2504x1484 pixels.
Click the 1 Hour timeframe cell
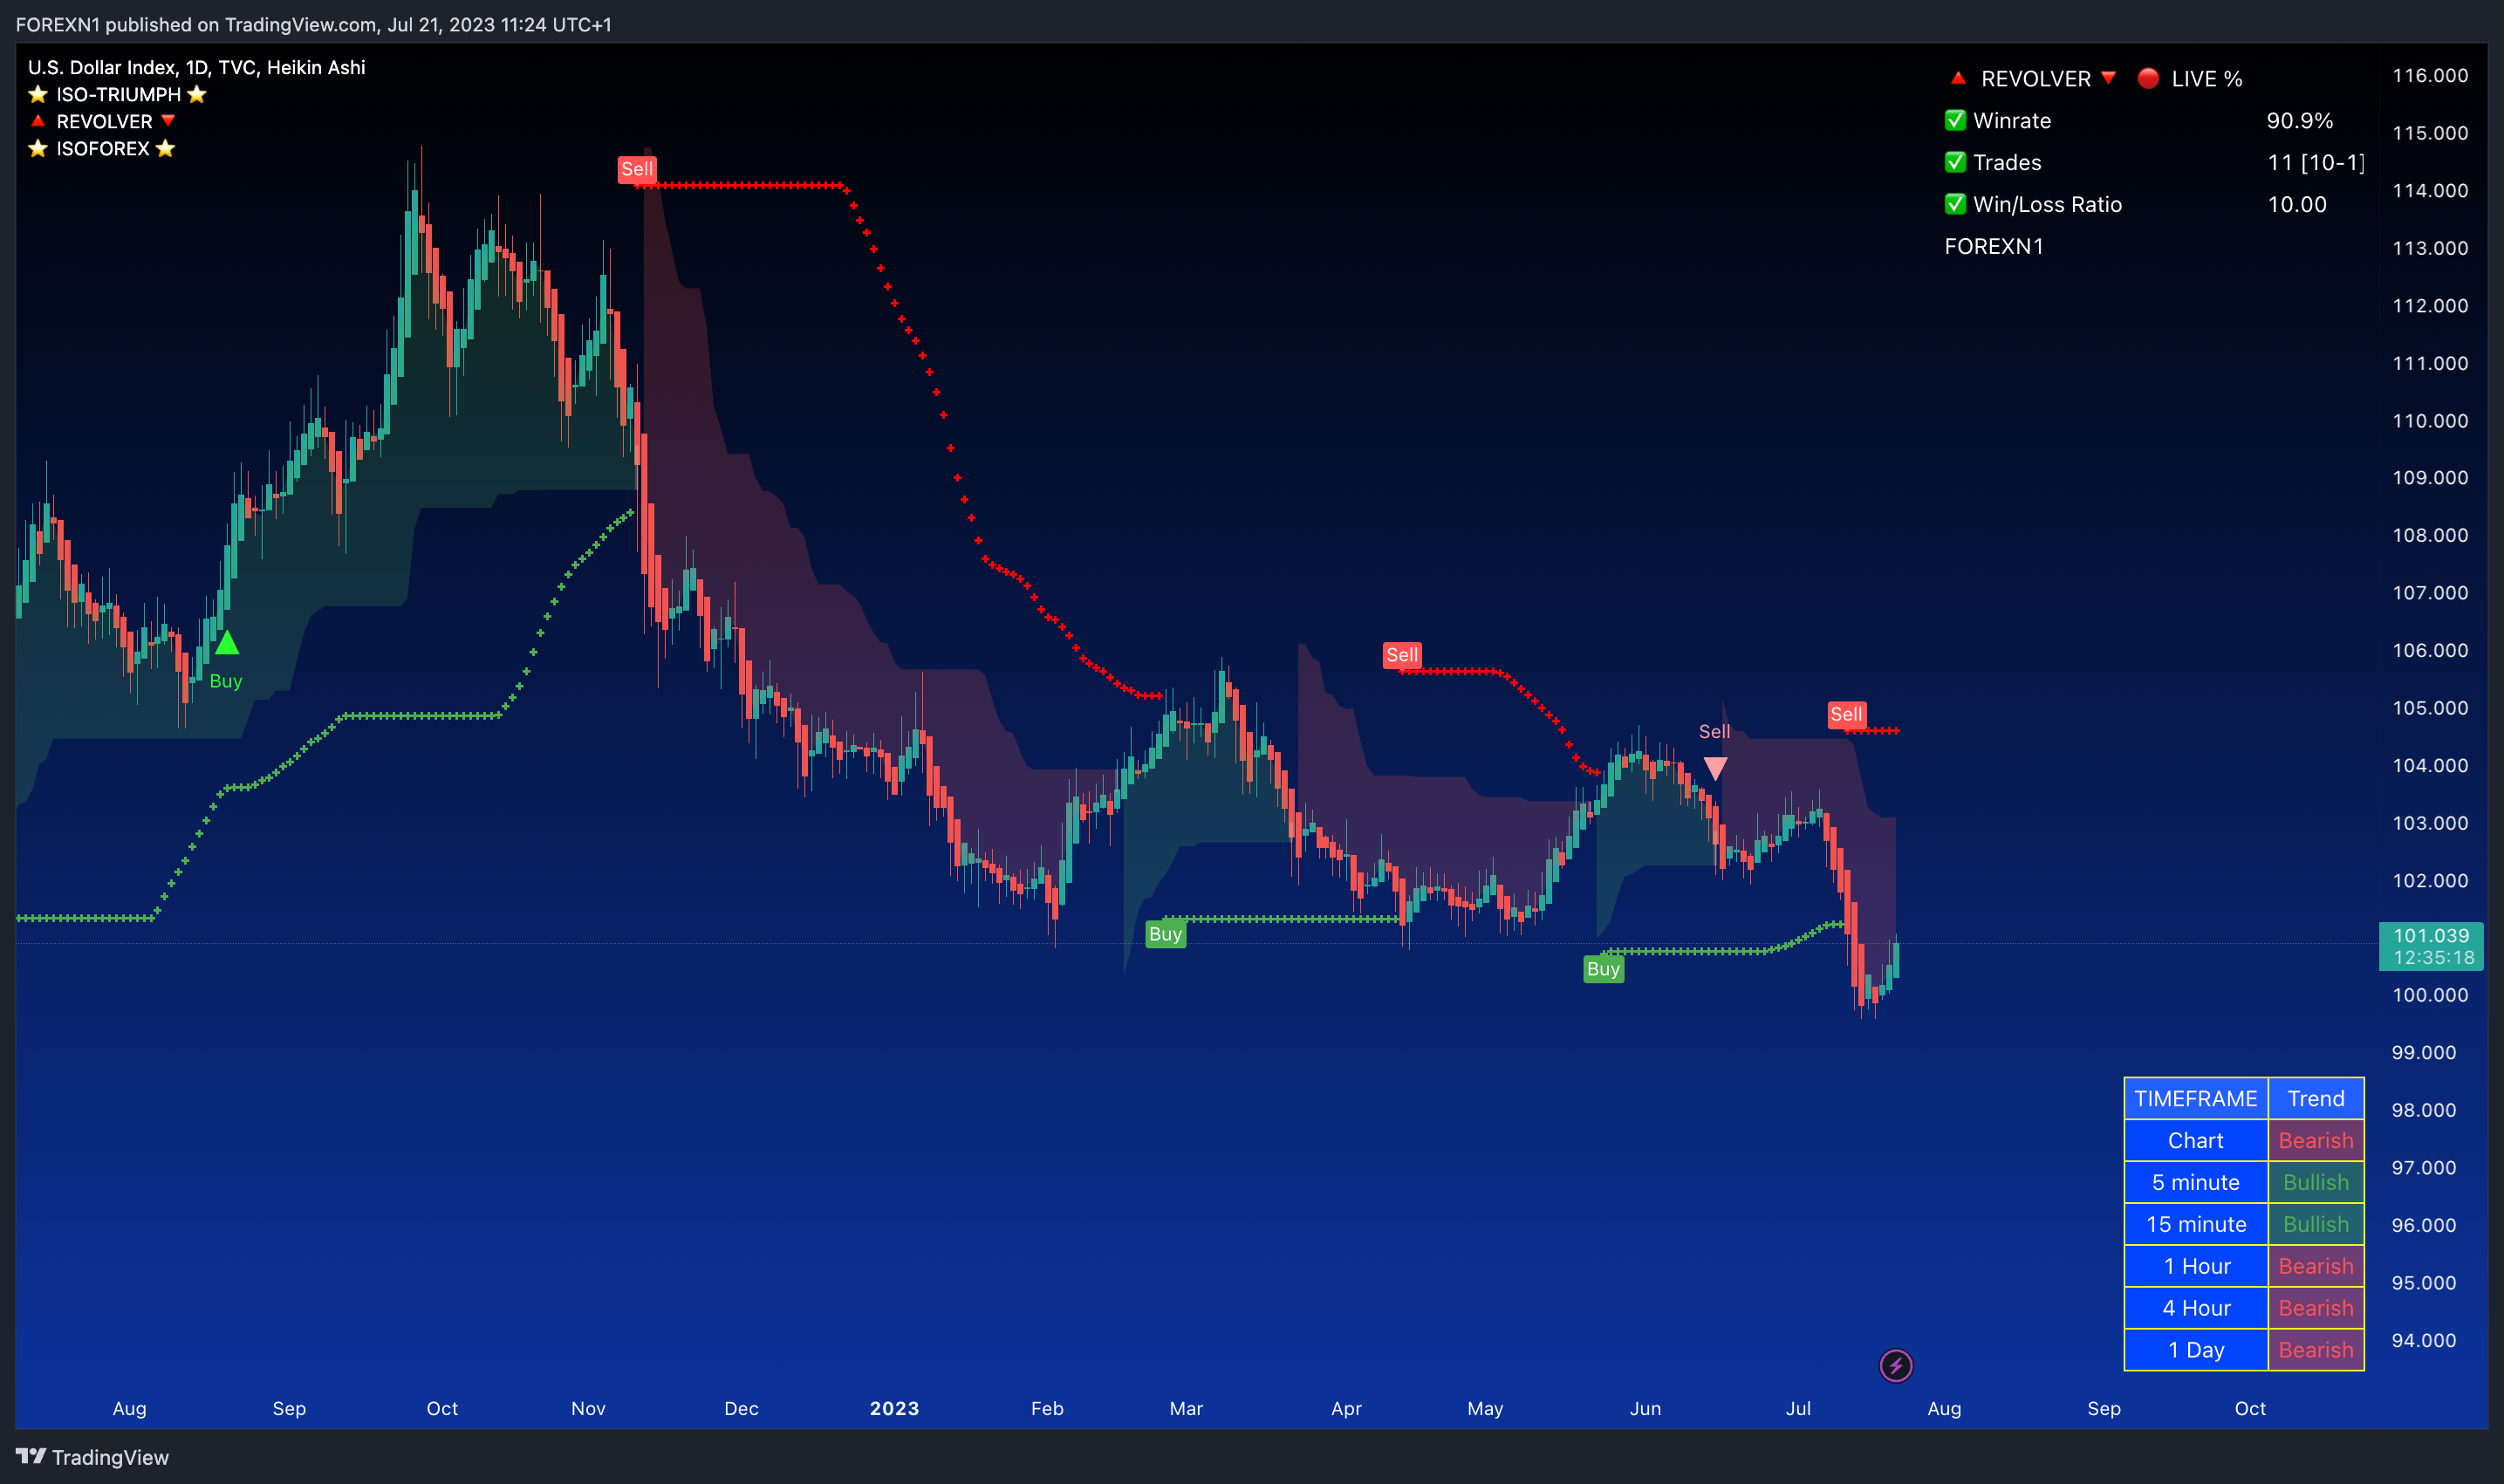[2195, 1266]
